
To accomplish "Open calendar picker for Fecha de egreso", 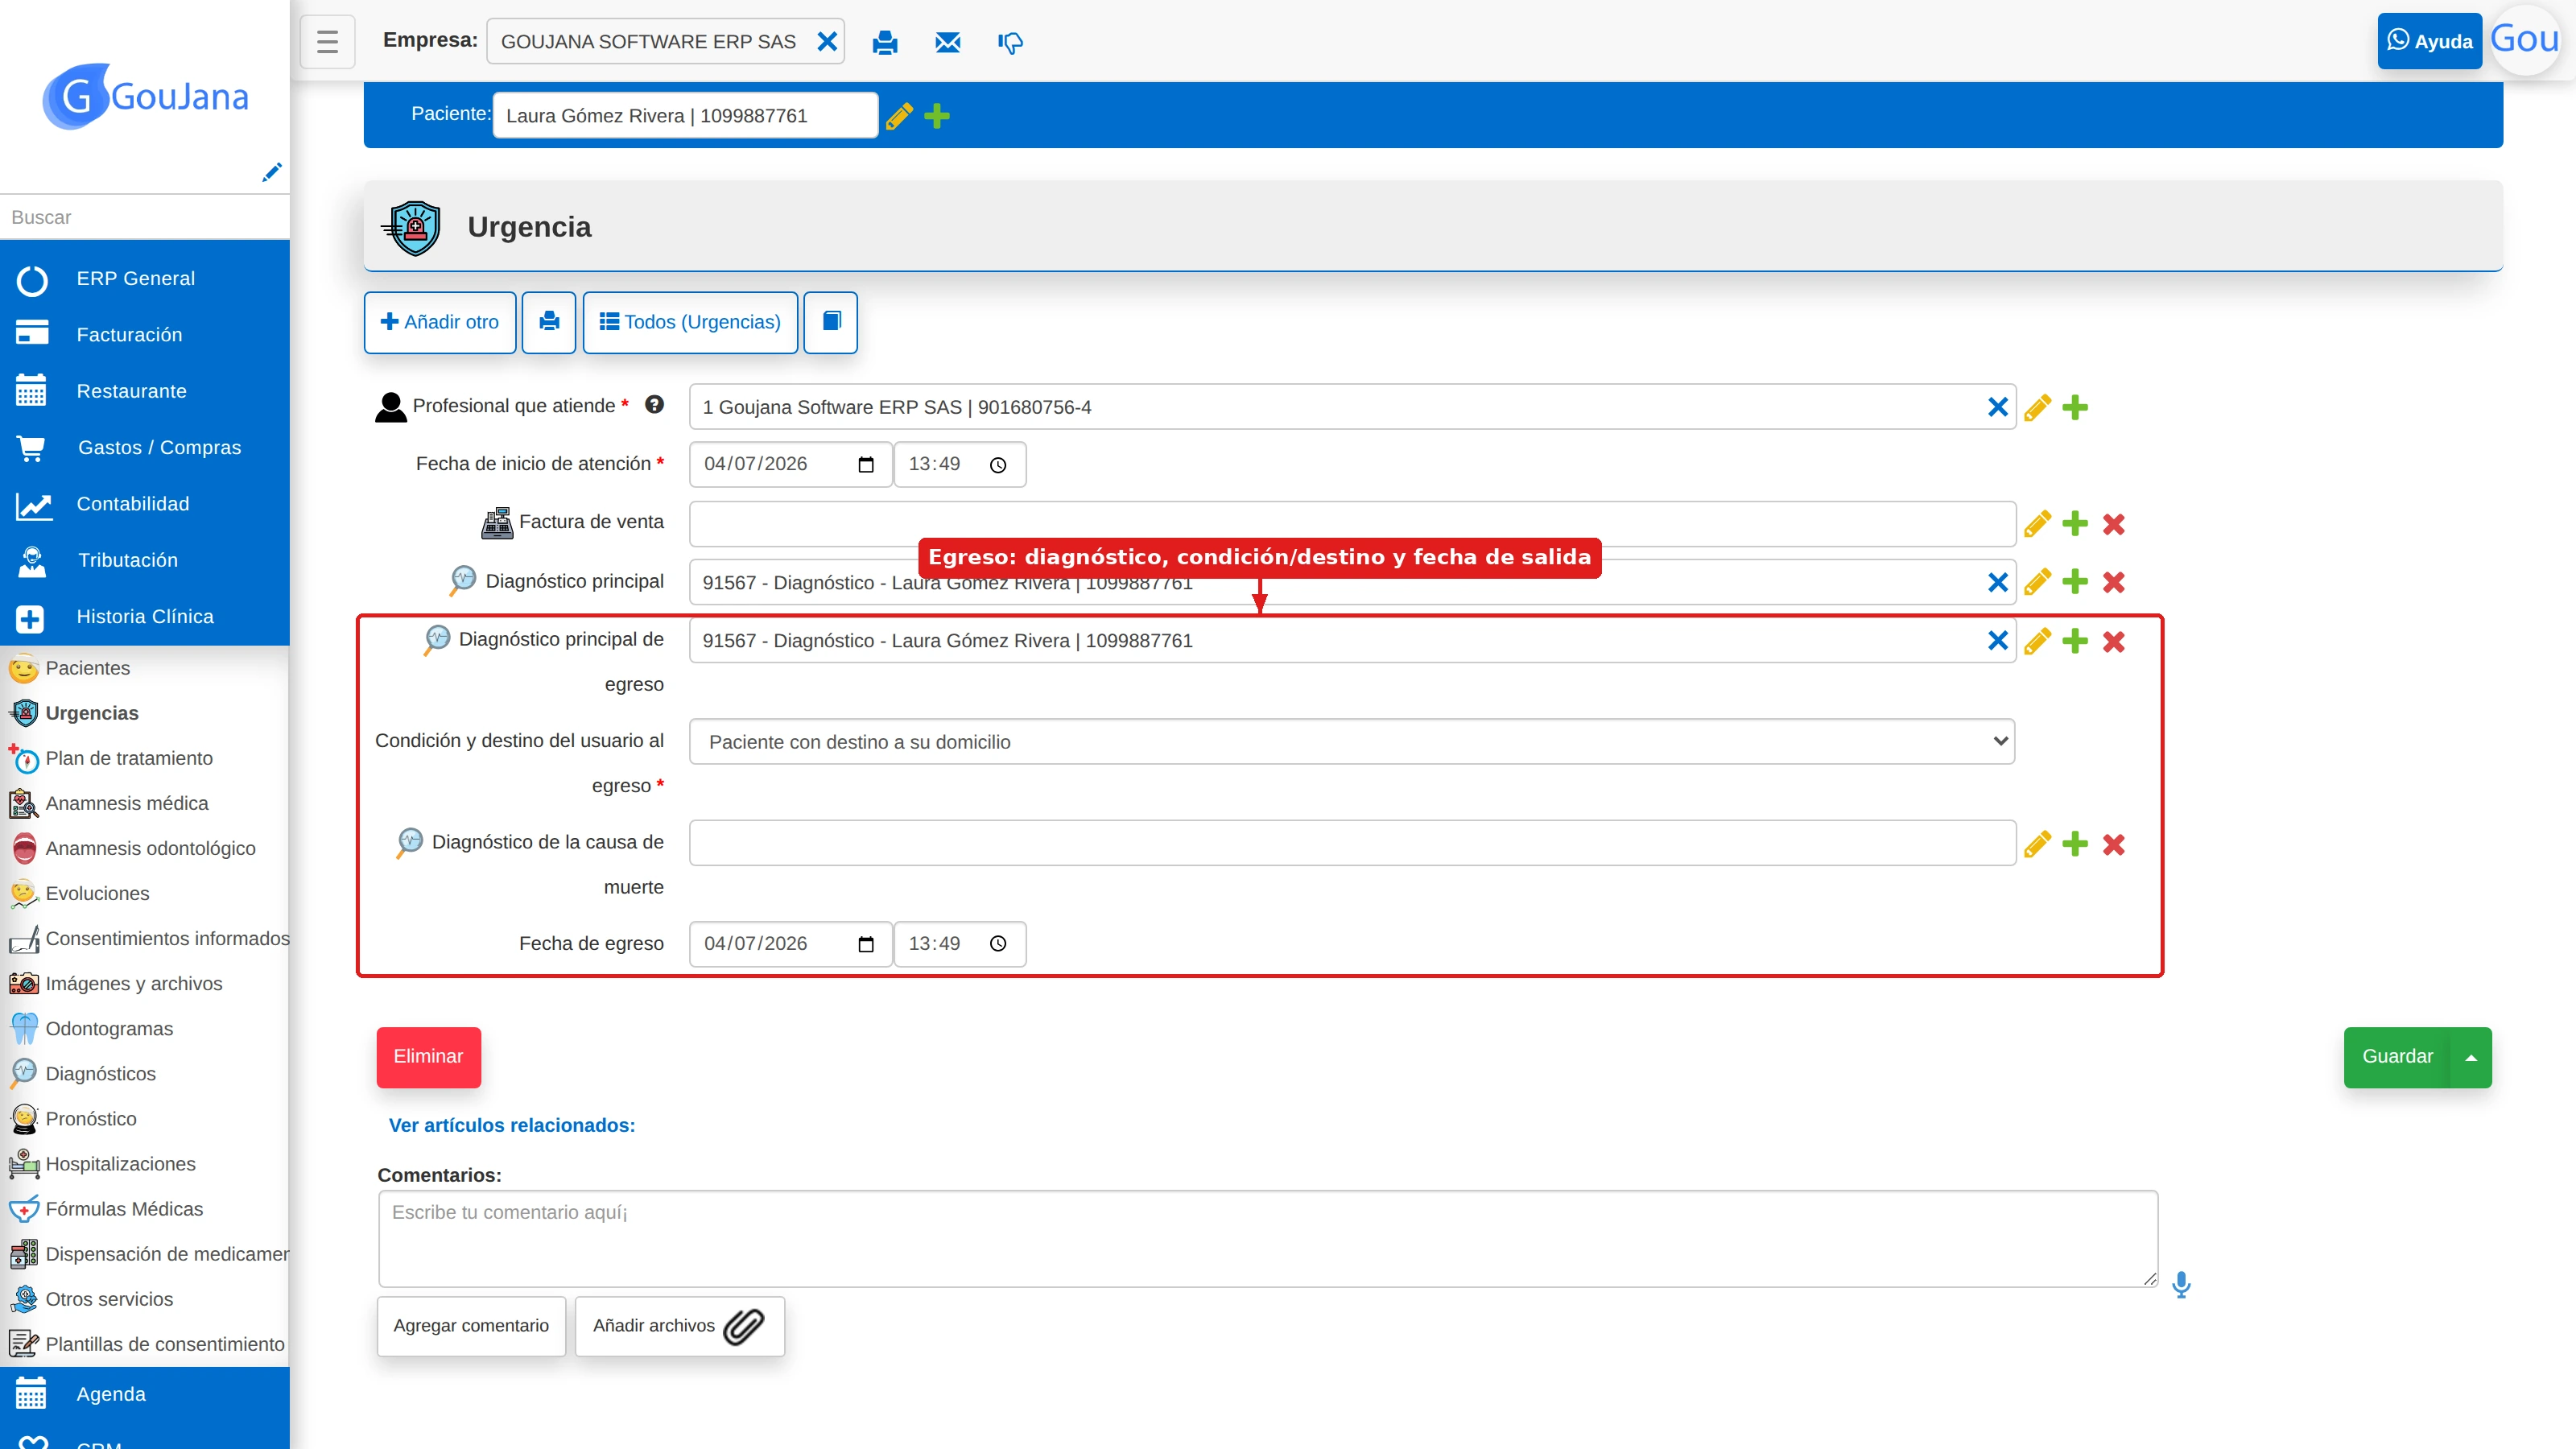I will click(x=866, y=943).
